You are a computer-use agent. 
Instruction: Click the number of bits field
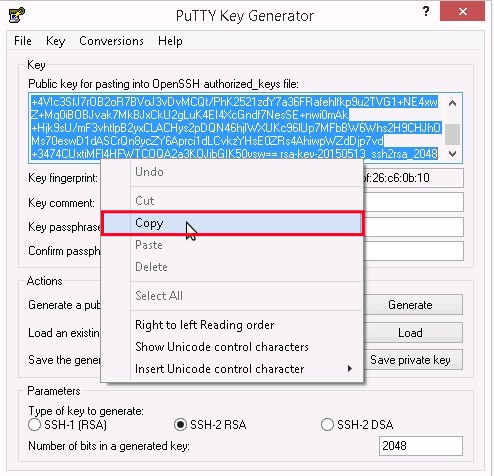421,446
